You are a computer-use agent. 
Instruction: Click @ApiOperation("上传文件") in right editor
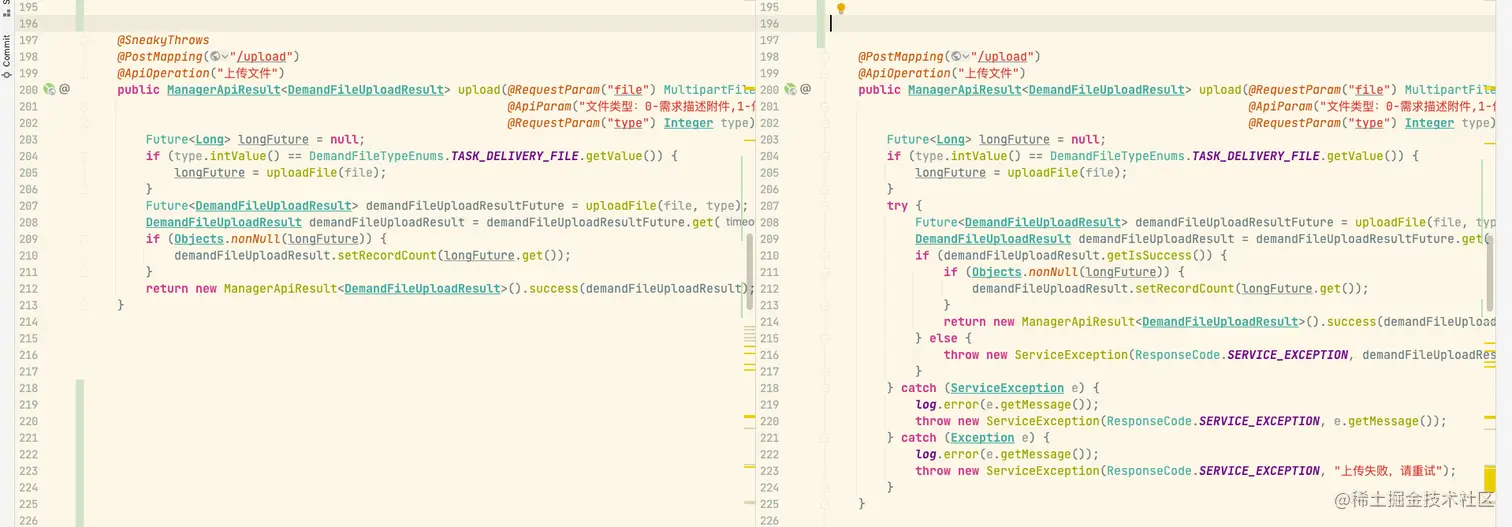(x=942, y=73)
